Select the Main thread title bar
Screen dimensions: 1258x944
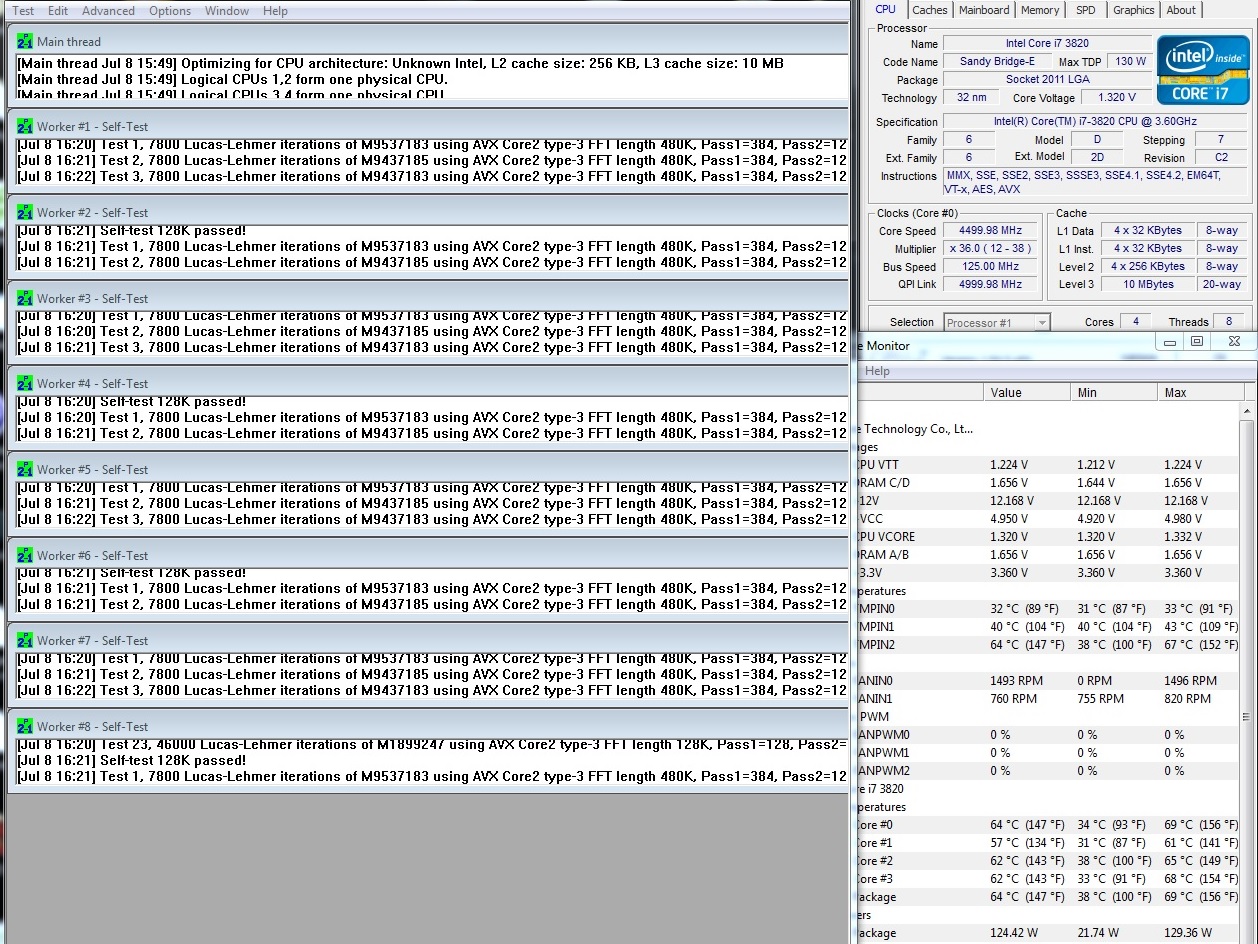coord(428,42)
